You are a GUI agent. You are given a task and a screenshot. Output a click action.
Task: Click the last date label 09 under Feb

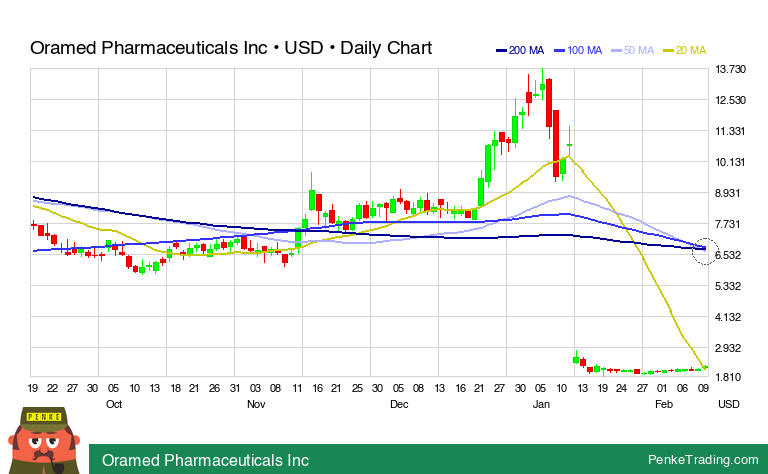pyautogui.click(x=703, y=388)
